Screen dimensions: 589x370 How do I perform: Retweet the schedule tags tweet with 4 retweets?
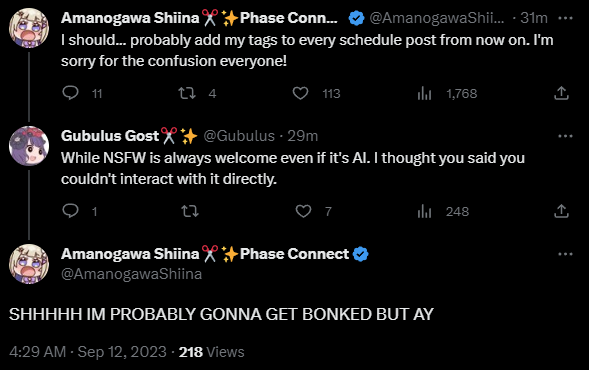pyautogui.click(x=187, y=93)
